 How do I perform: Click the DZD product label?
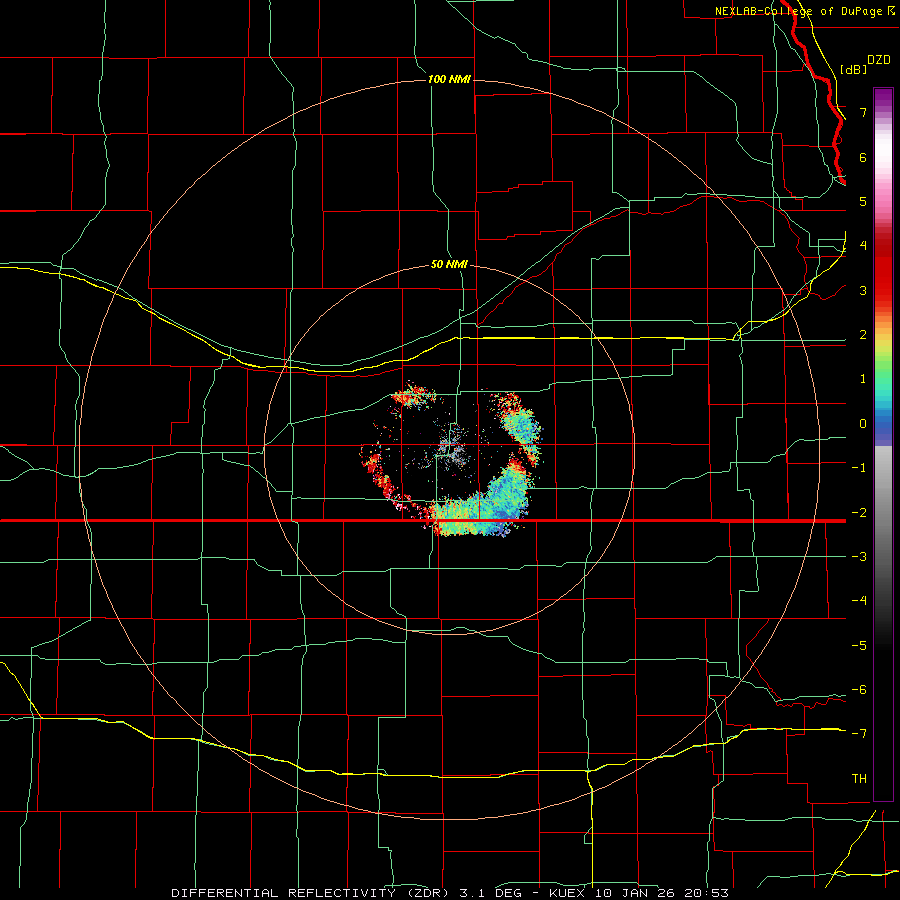coord(879,60)
